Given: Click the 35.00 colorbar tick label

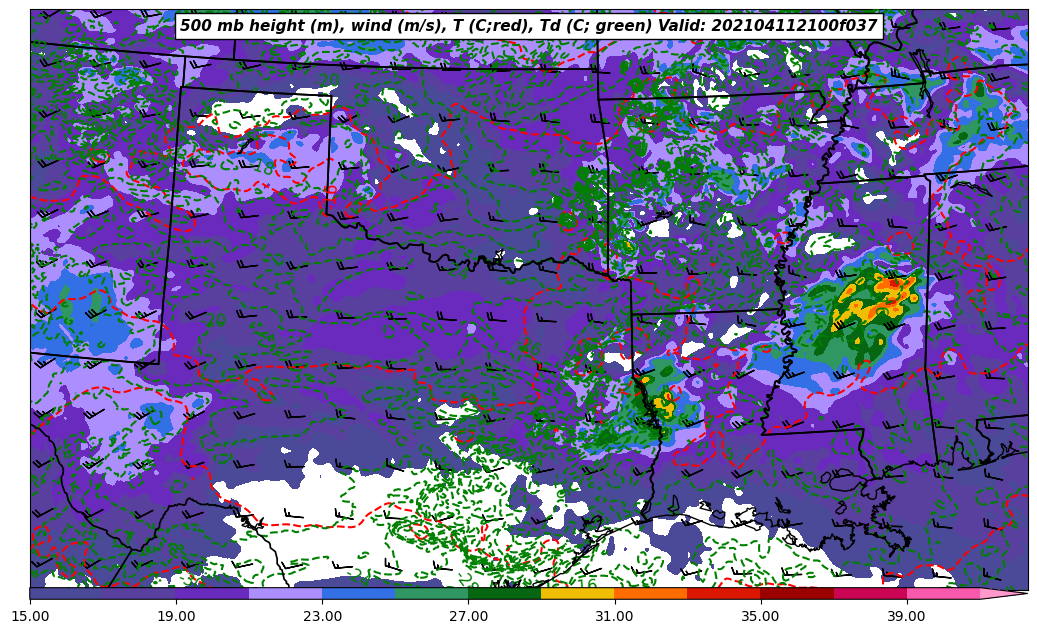Looking at the screenshot, I should (760, 616).
